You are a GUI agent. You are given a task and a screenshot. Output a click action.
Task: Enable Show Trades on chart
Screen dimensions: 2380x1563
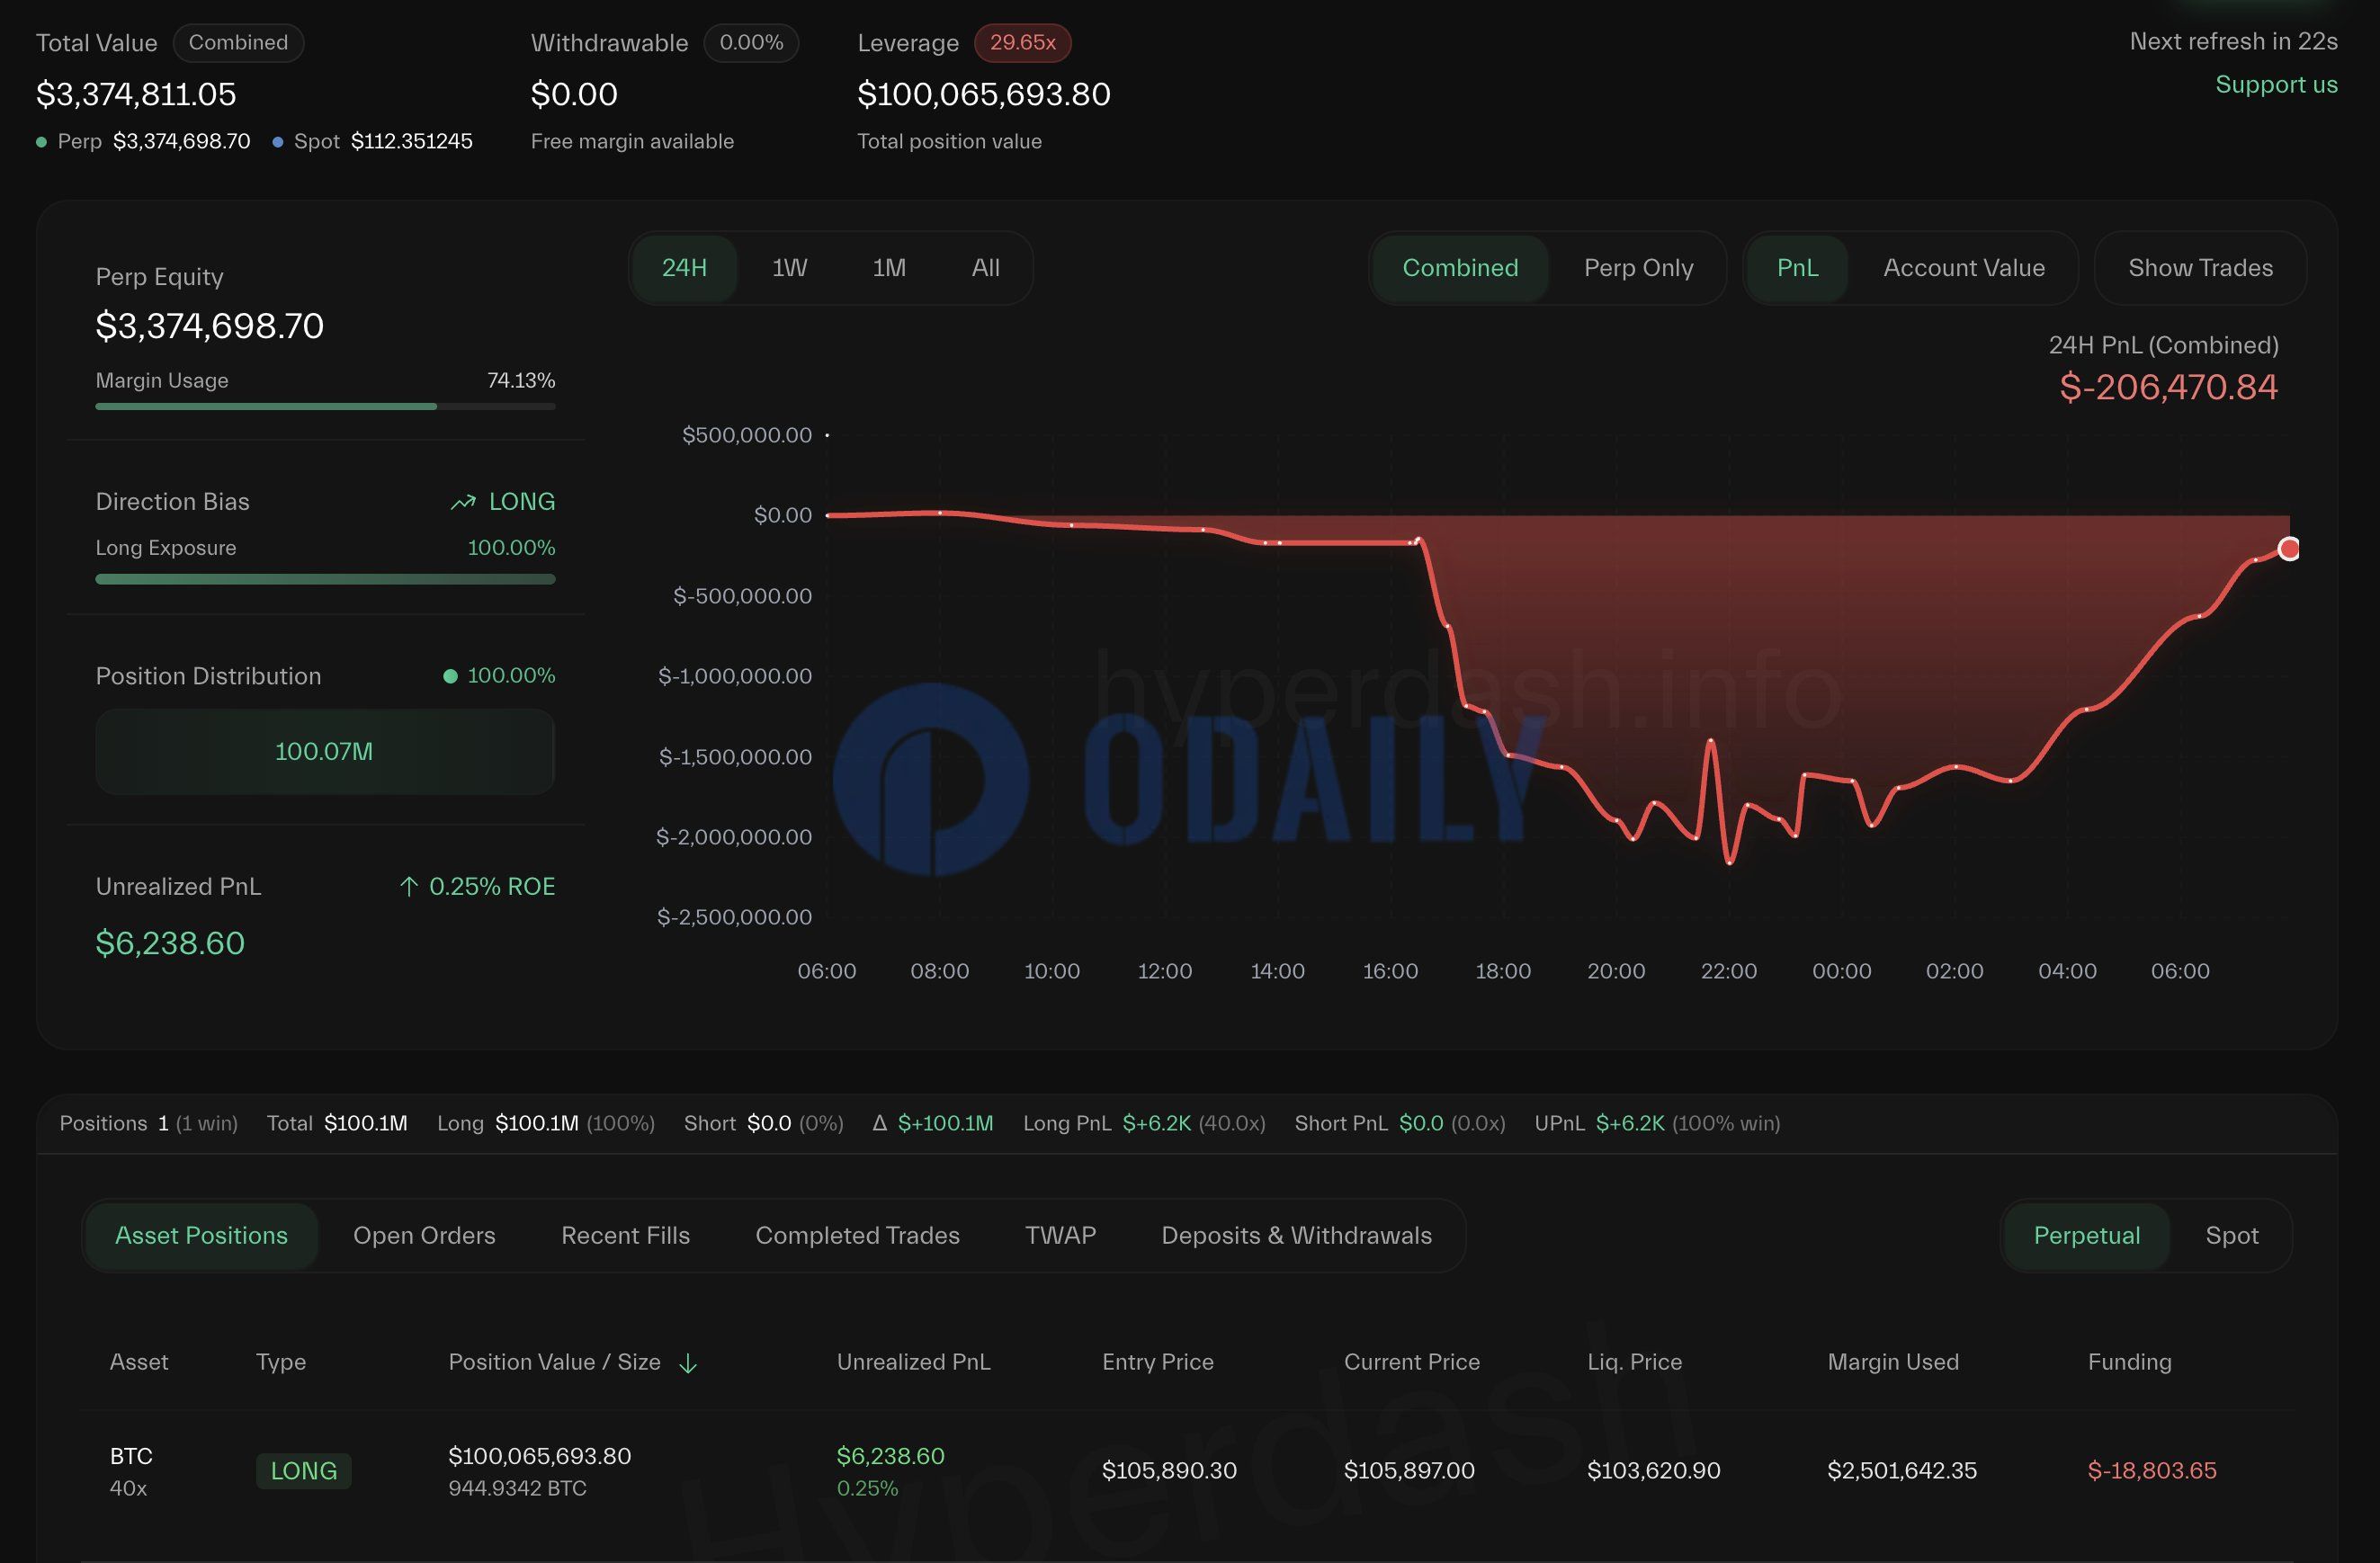(2199, 268)
